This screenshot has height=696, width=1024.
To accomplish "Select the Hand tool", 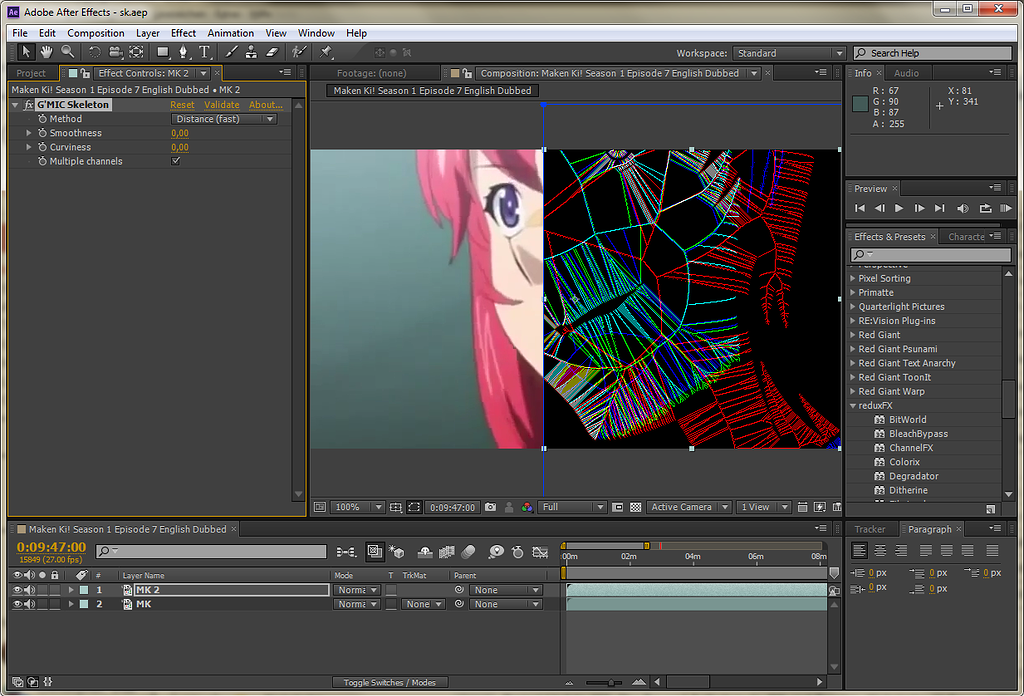I will pos(47,52).
